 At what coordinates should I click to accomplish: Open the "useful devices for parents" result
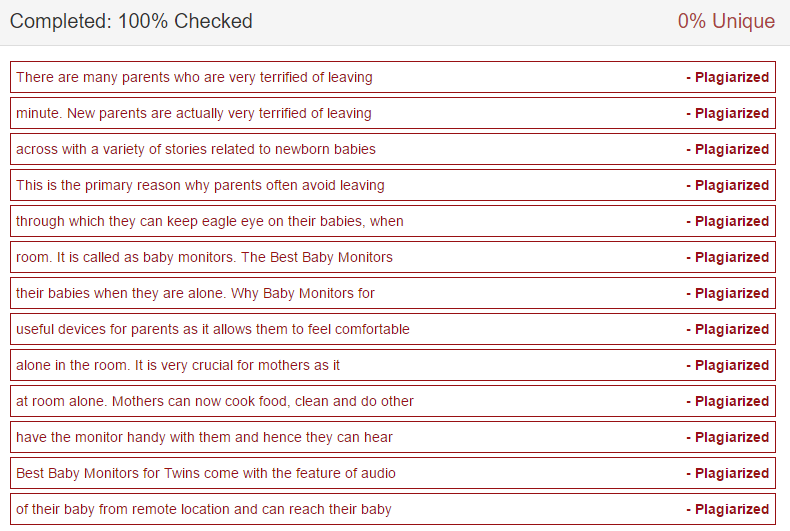[213, 329]
